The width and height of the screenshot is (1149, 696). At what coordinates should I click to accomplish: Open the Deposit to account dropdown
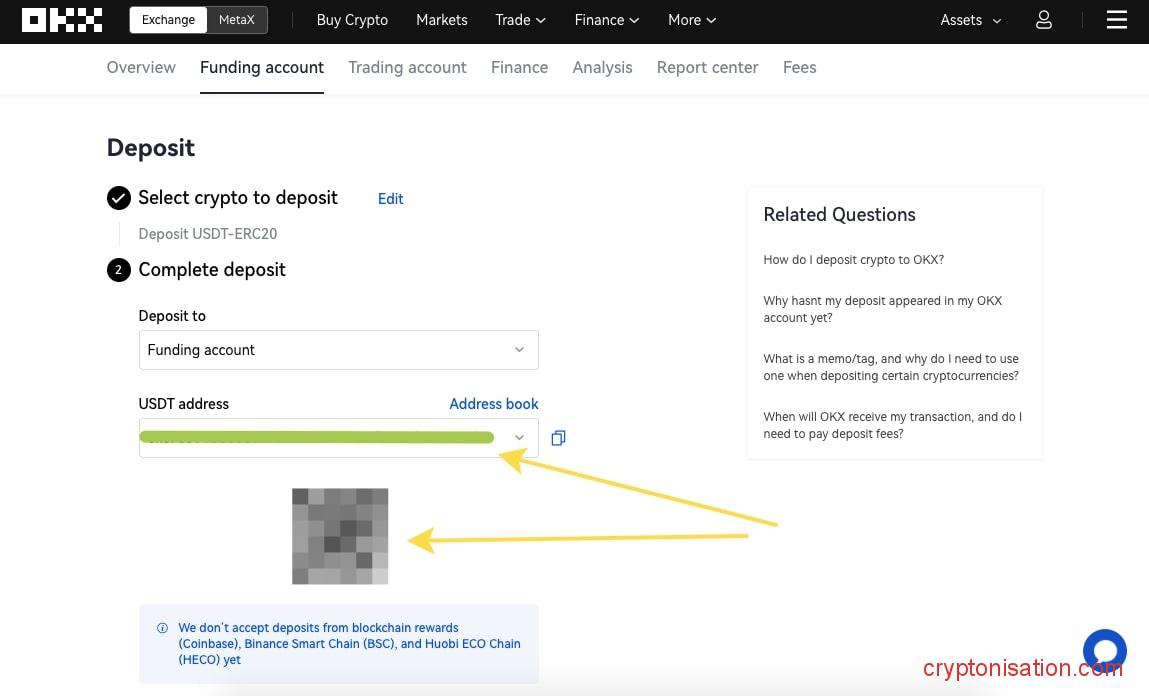(338, 350)
